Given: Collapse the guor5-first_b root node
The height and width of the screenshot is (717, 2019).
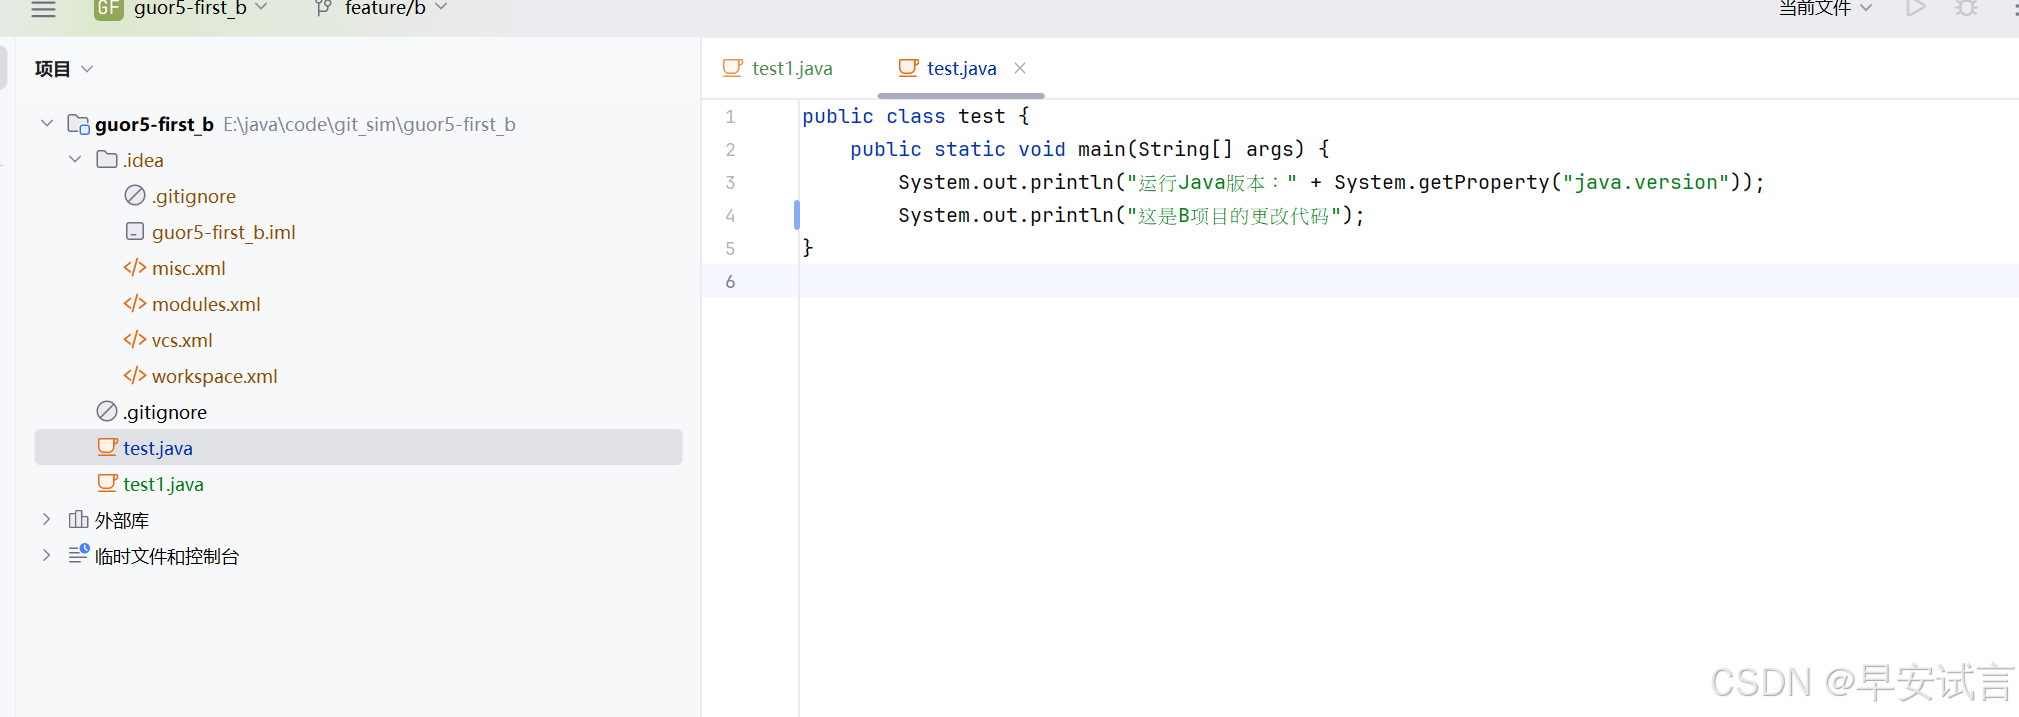Looking at the screenshot, I should click(47, 123).
